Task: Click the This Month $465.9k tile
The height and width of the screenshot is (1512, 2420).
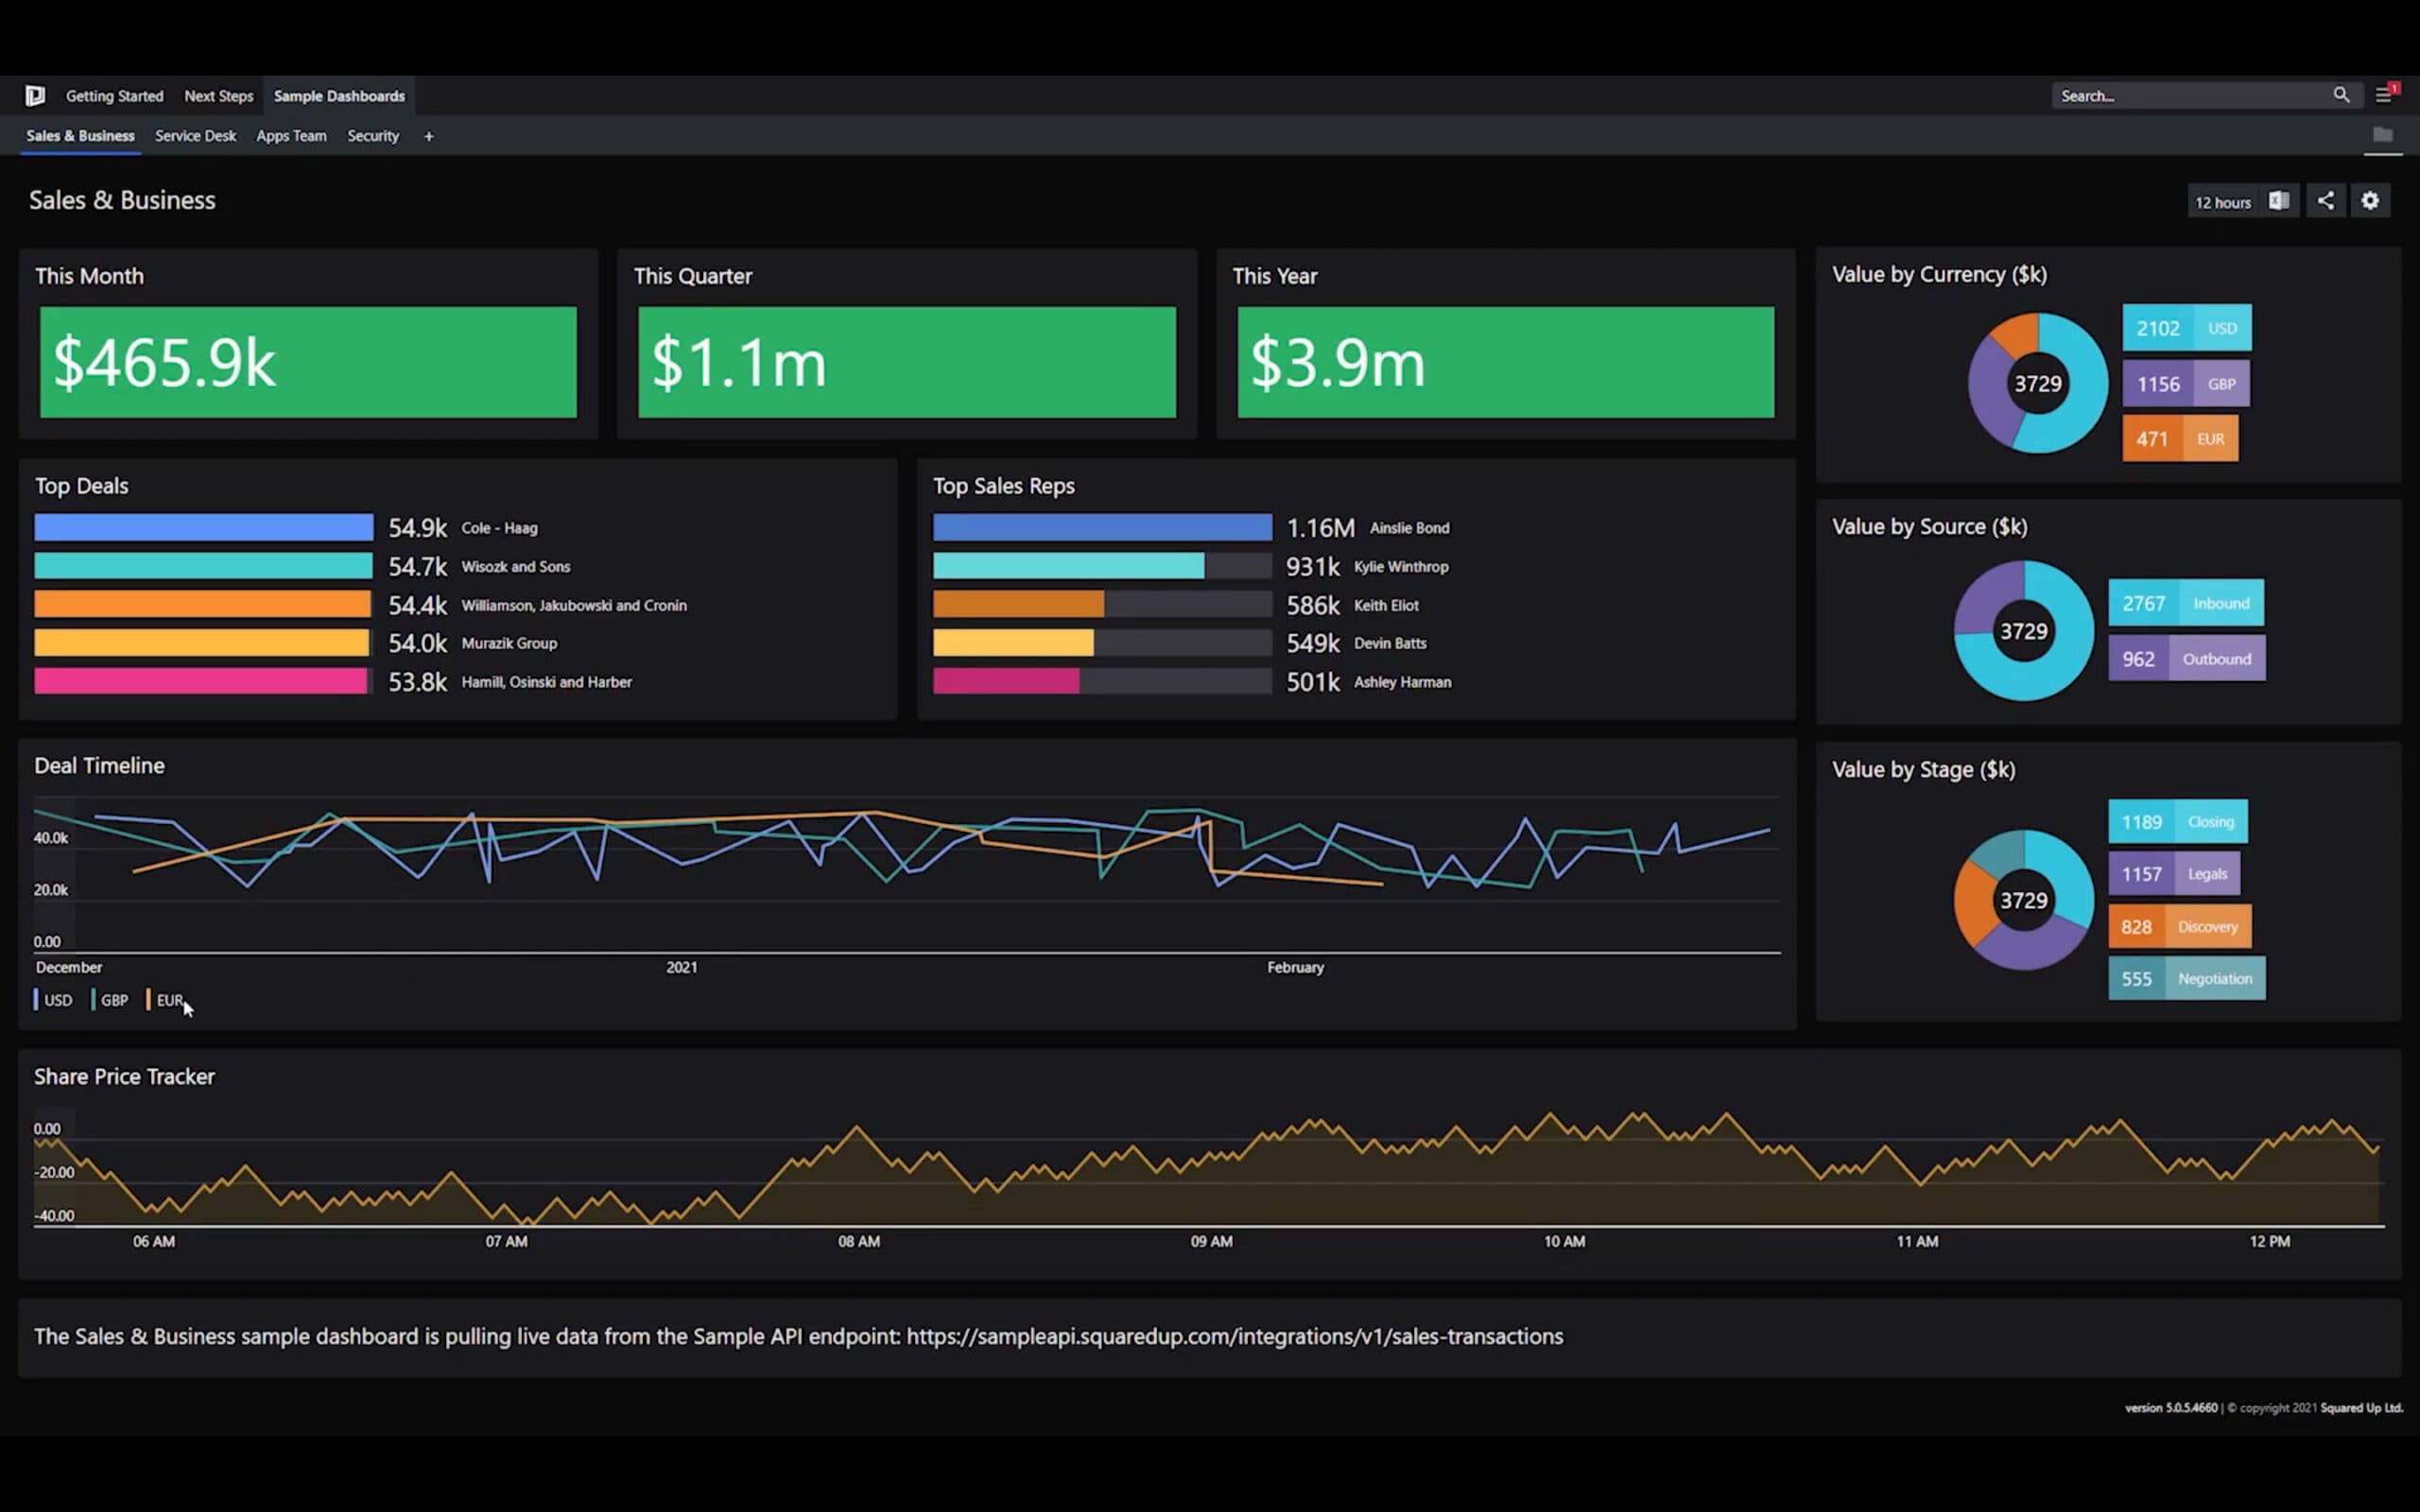Action: [x=308, y=362]
